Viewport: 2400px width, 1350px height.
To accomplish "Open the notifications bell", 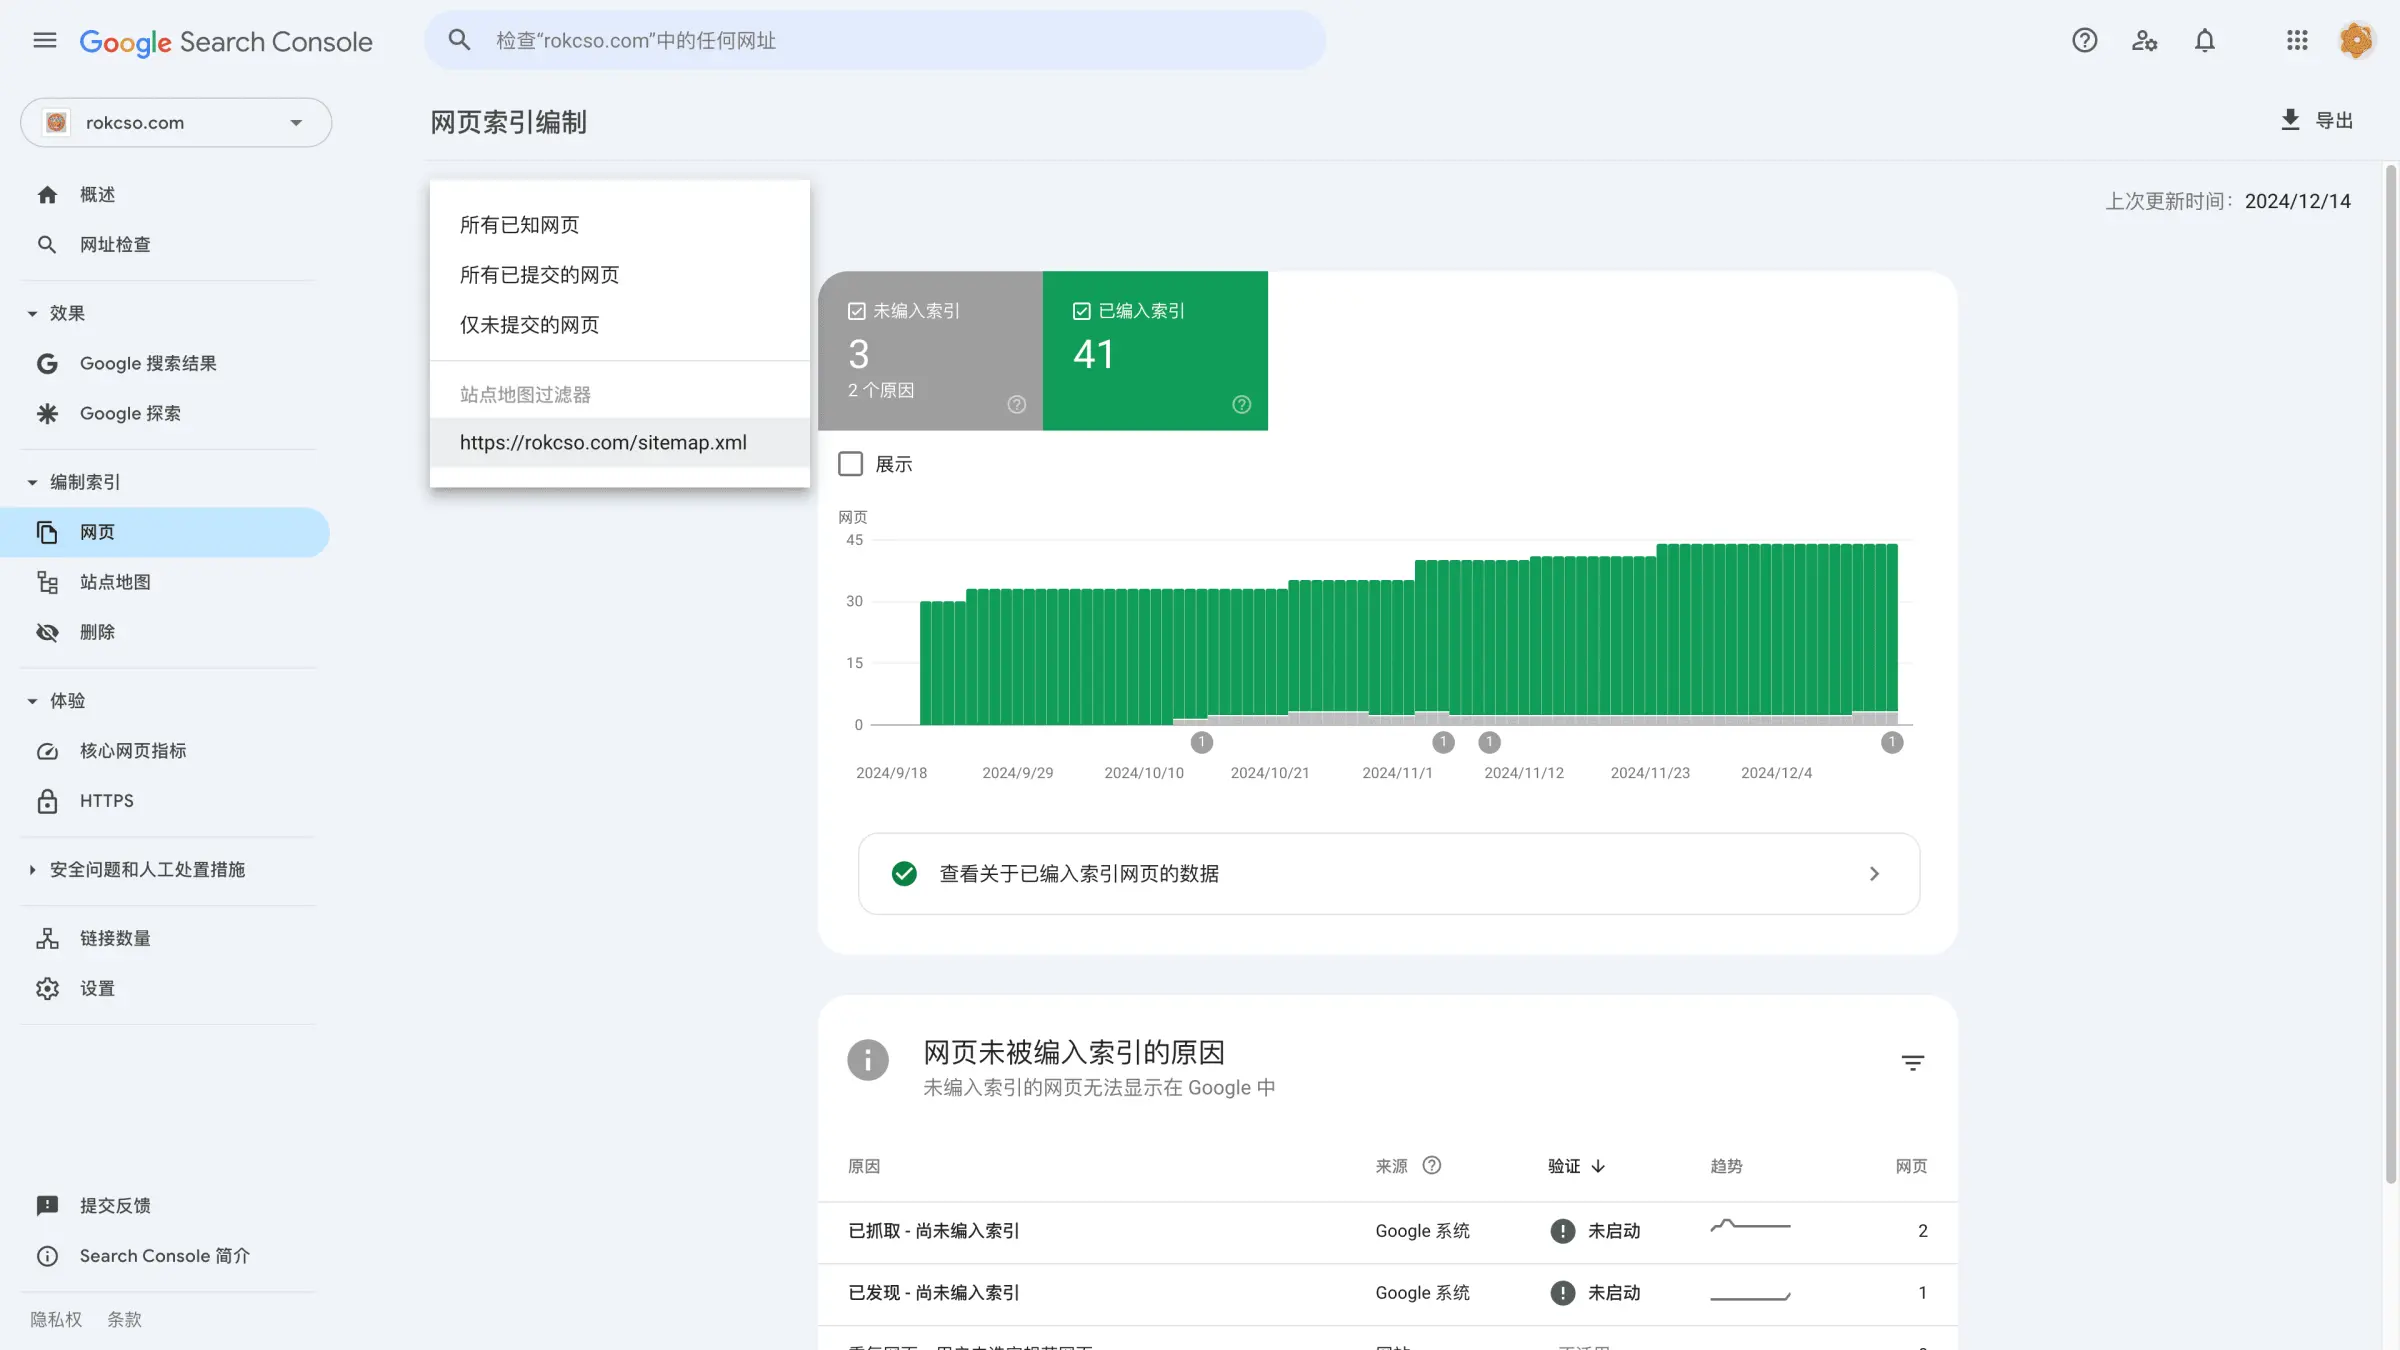I will tap(2205, 41).
